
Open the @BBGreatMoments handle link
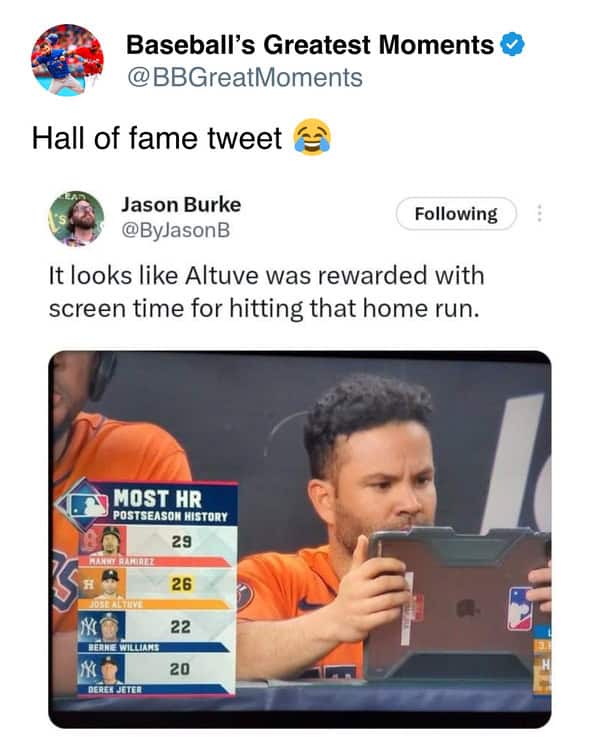[245, 78]
